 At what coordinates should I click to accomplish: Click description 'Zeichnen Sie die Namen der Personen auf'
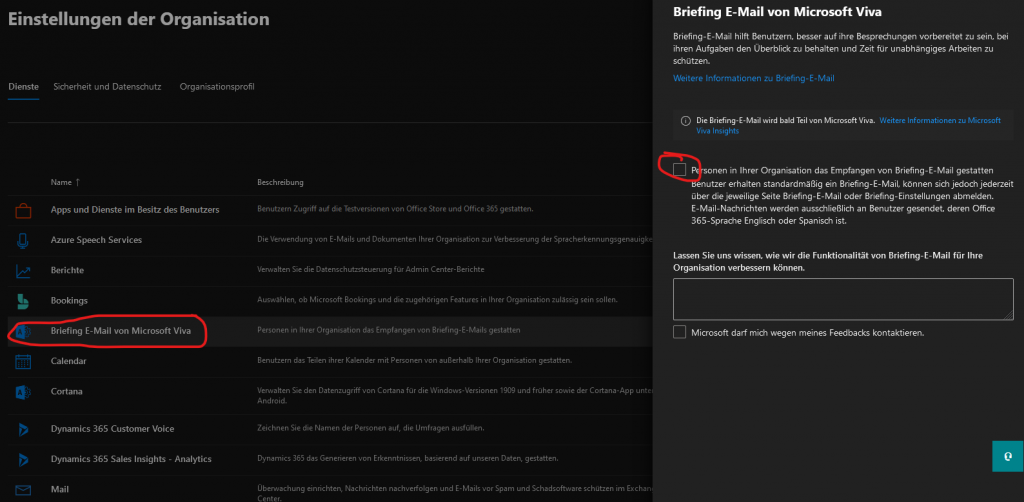coord(371,428)
